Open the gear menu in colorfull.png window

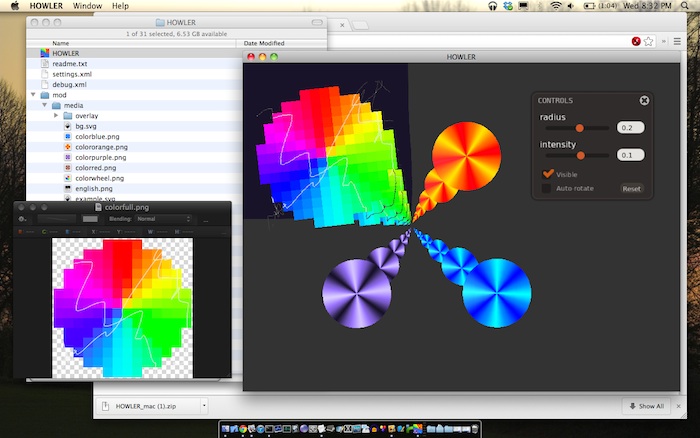click(22, 219)
